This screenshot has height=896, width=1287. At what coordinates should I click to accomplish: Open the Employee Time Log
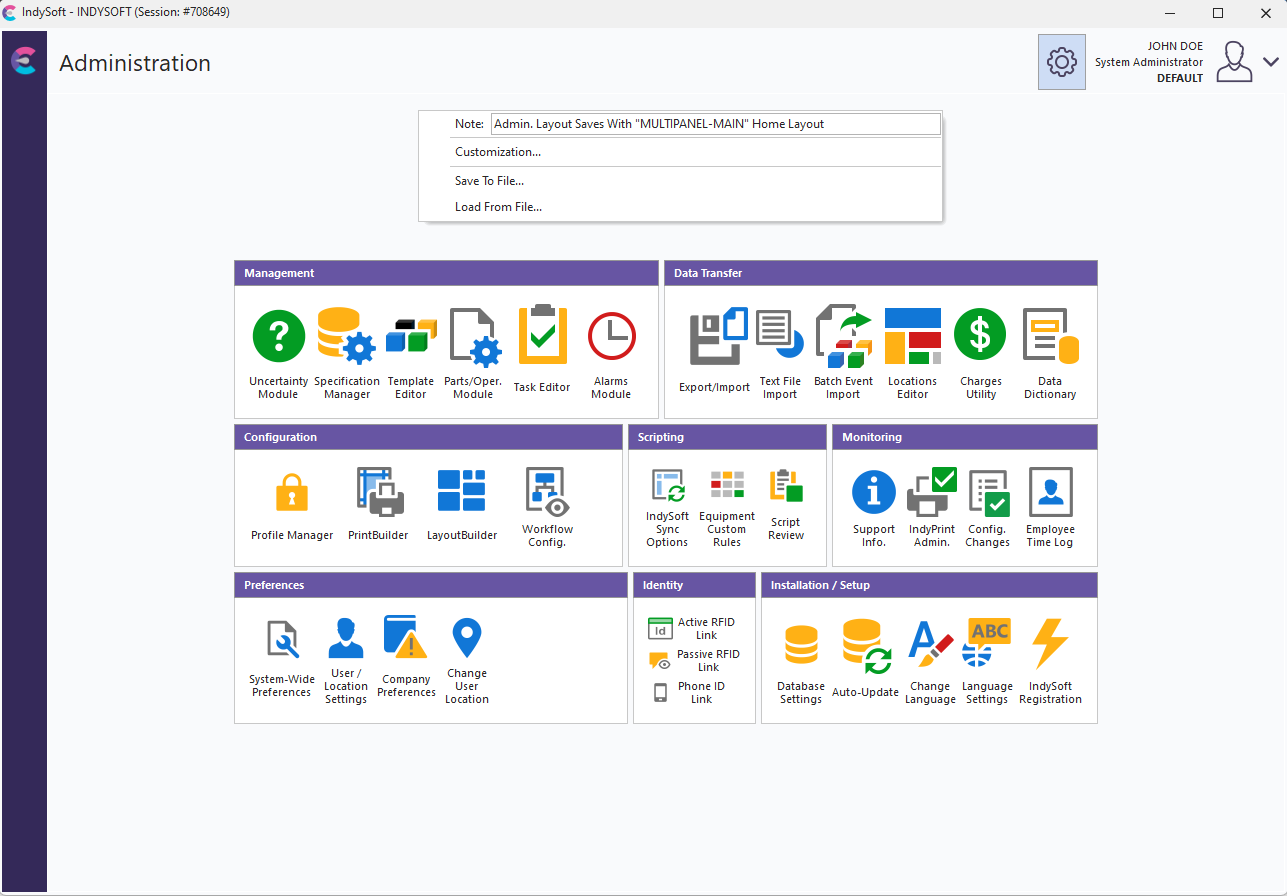(1050, 492)
